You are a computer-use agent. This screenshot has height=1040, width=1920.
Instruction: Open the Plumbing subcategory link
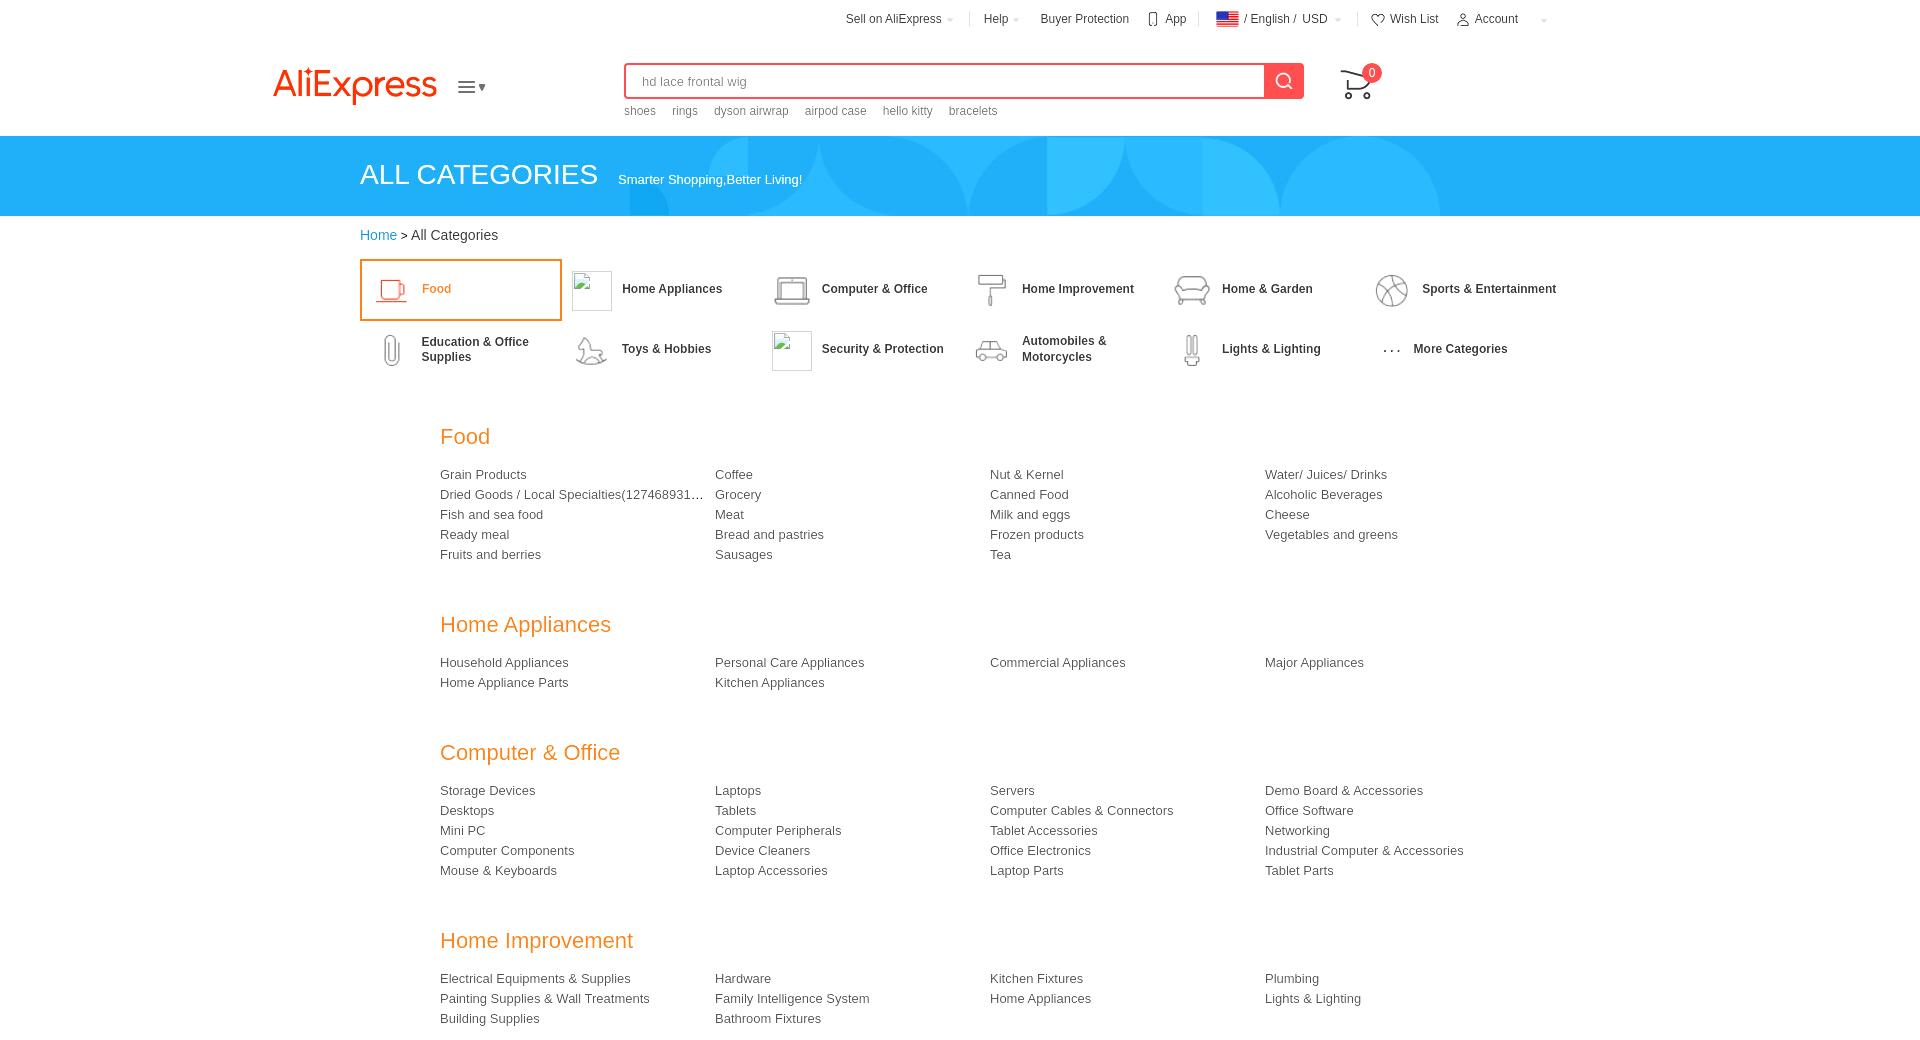point(1292,979)
